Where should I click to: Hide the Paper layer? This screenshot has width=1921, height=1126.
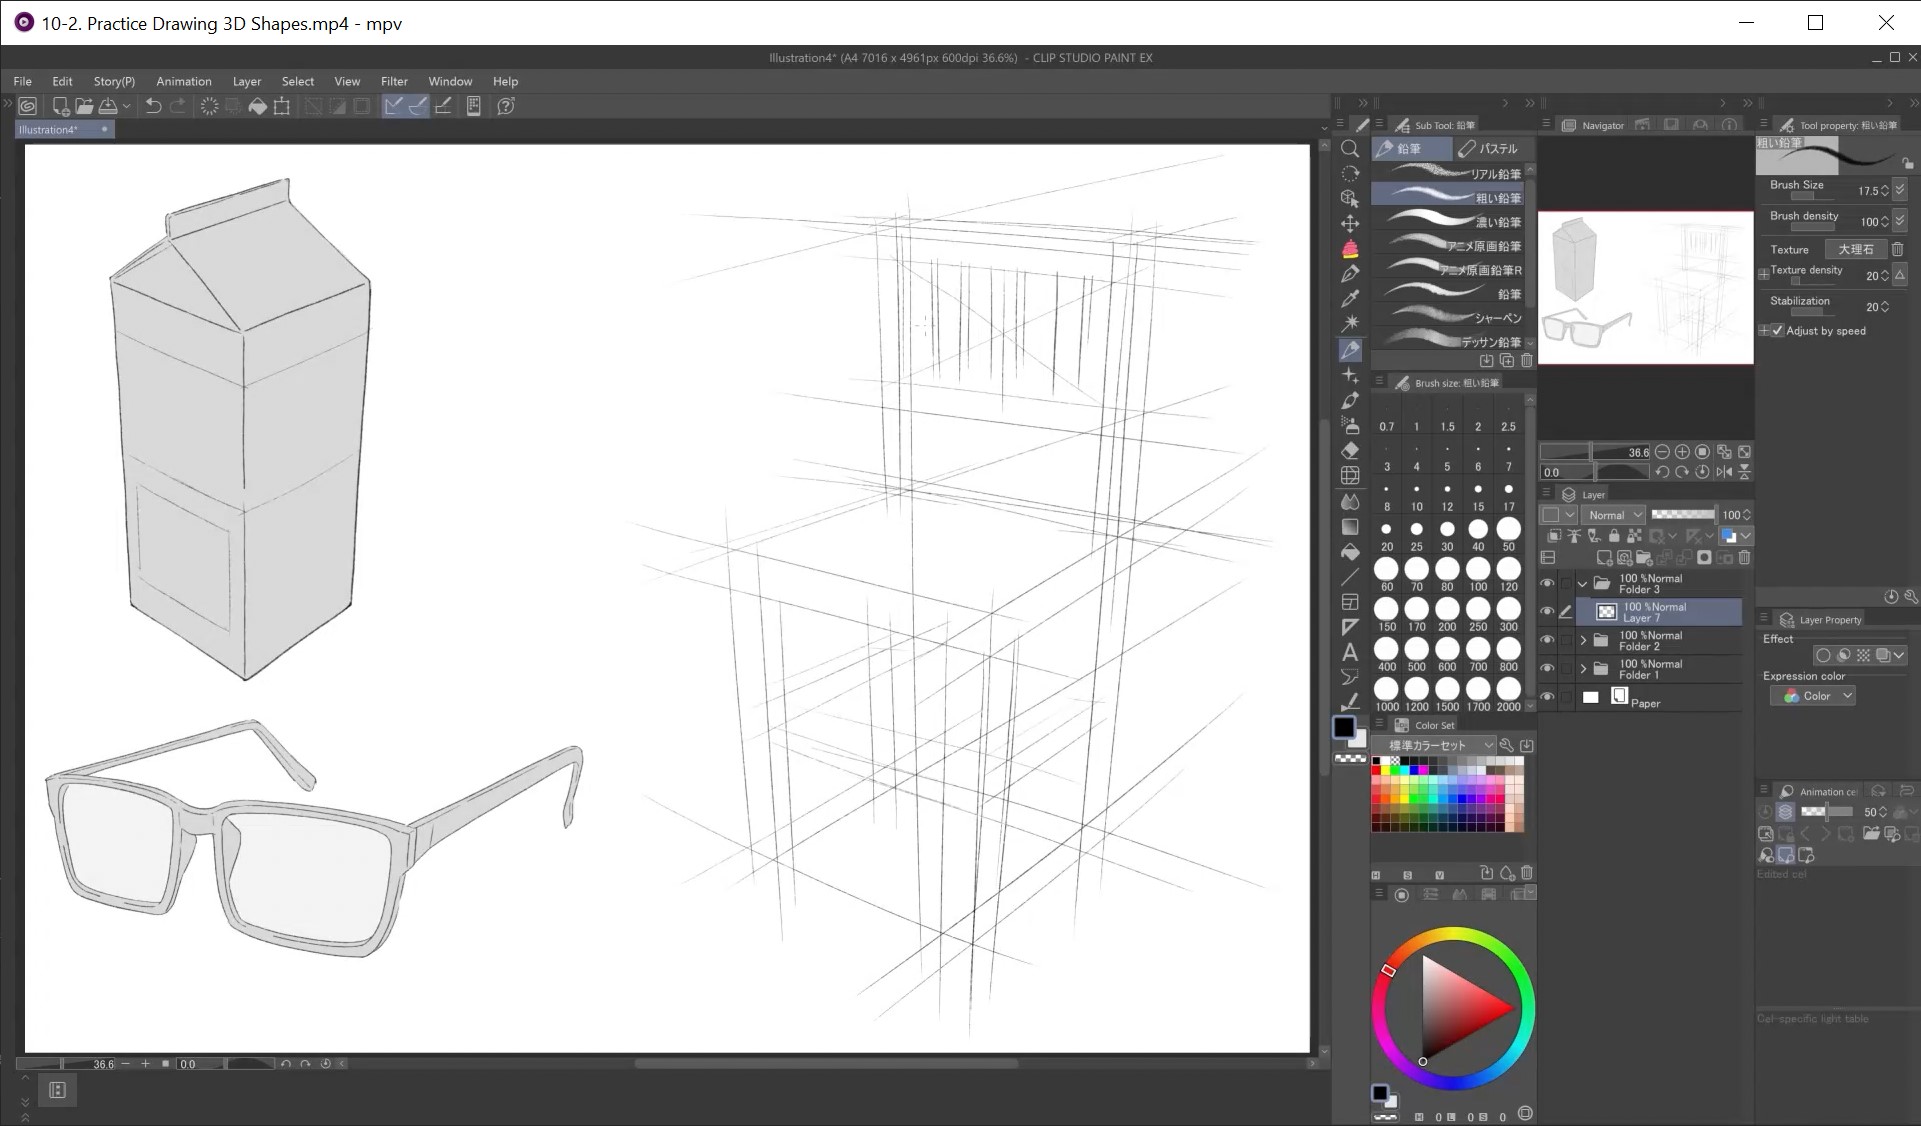[1548, 698]
